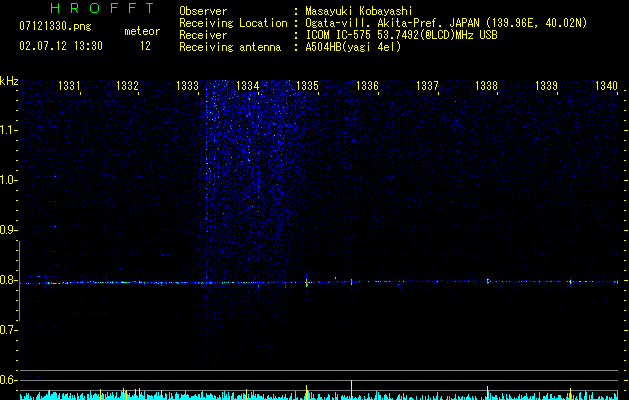
Task: Click the tallest yellow power spike after 1335
Action: click(x=351, y=390)
